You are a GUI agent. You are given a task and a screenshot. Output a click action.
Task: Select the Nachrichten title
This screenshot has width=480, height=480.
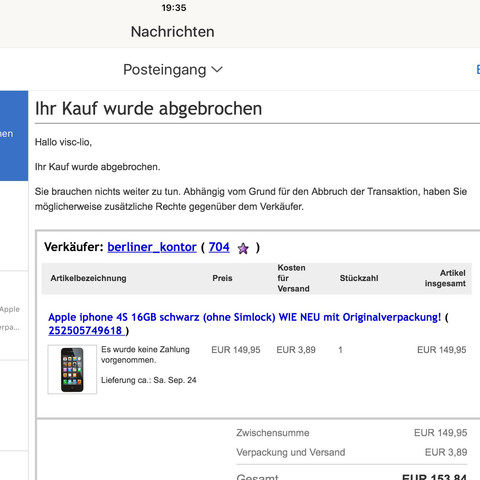(172, 32)
